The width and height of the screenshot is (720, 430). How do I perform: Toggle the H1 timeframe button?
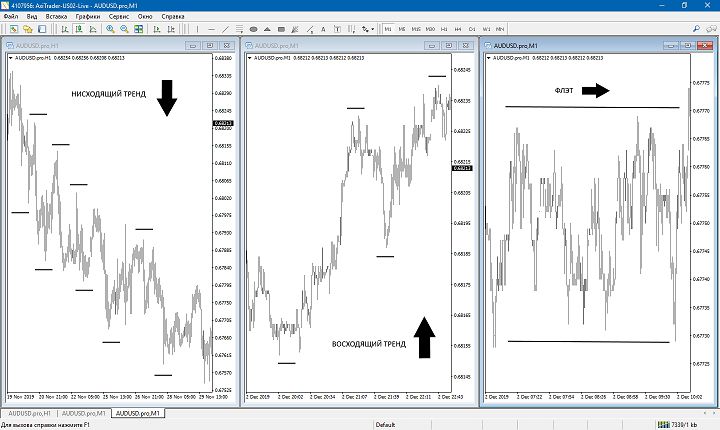[x=443, y=29]
